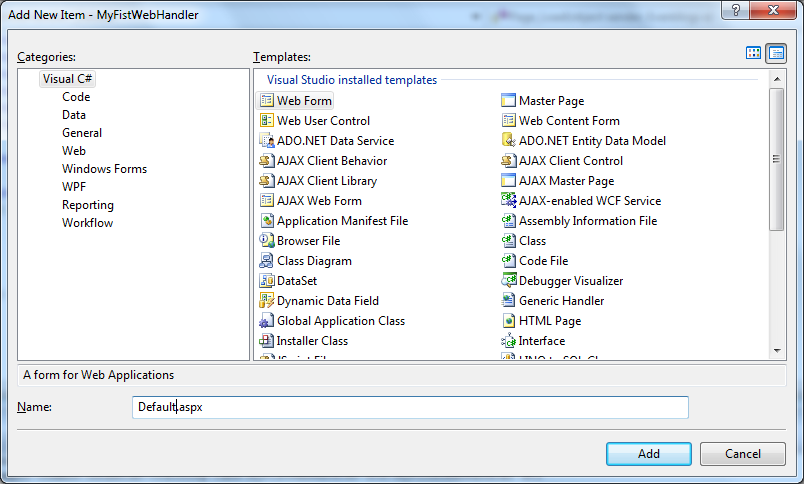Pick the AJAX-enabled WCF Service icon
804x484 pixels.
coord(509,201)
